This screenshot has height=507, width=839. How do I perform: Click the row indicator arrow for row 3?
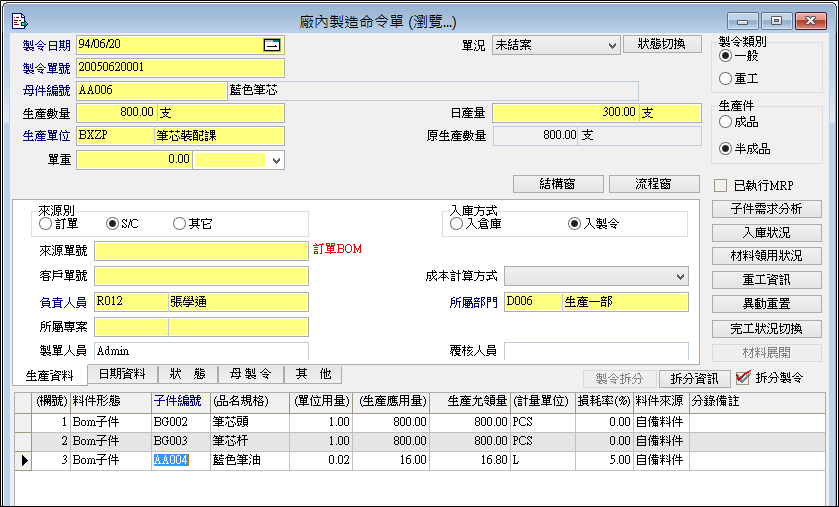tap(24, 460)
